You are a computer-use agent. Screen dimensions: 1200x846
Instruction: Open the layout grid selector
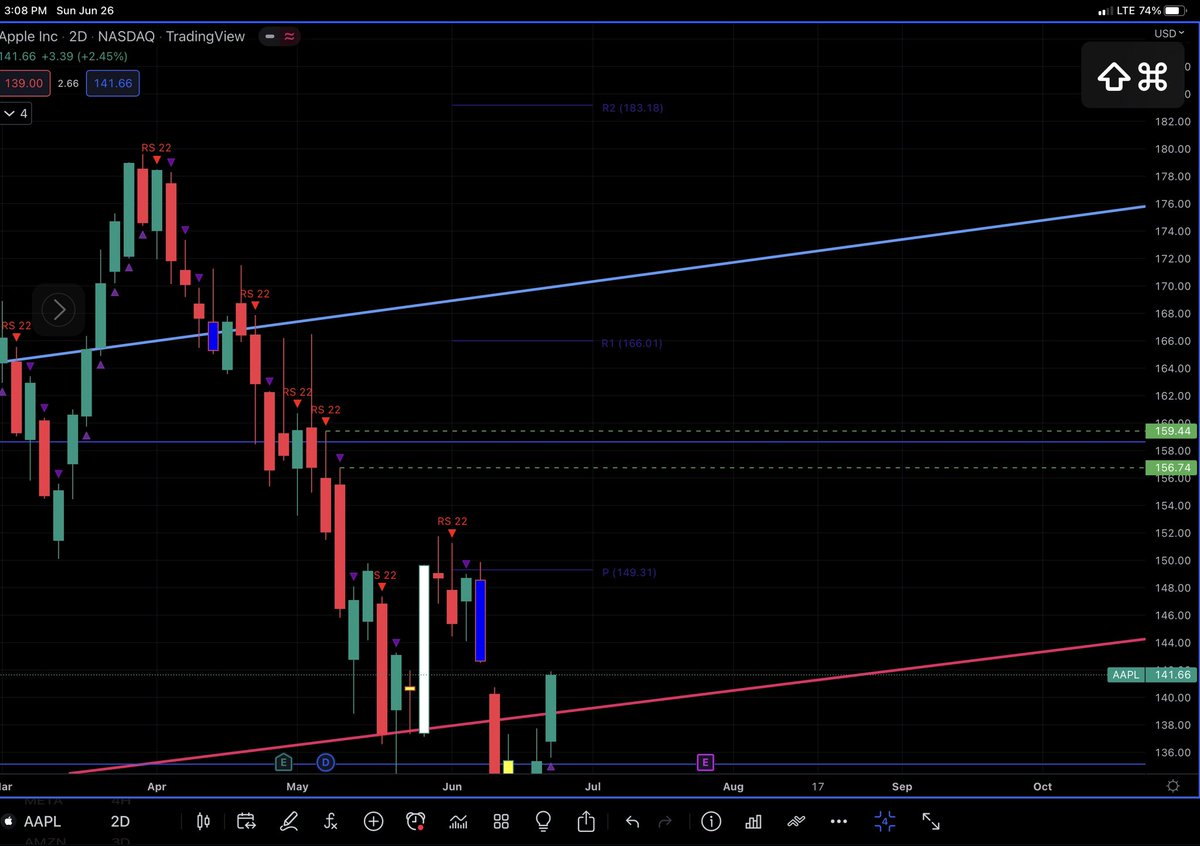click(x=501, y=821)
